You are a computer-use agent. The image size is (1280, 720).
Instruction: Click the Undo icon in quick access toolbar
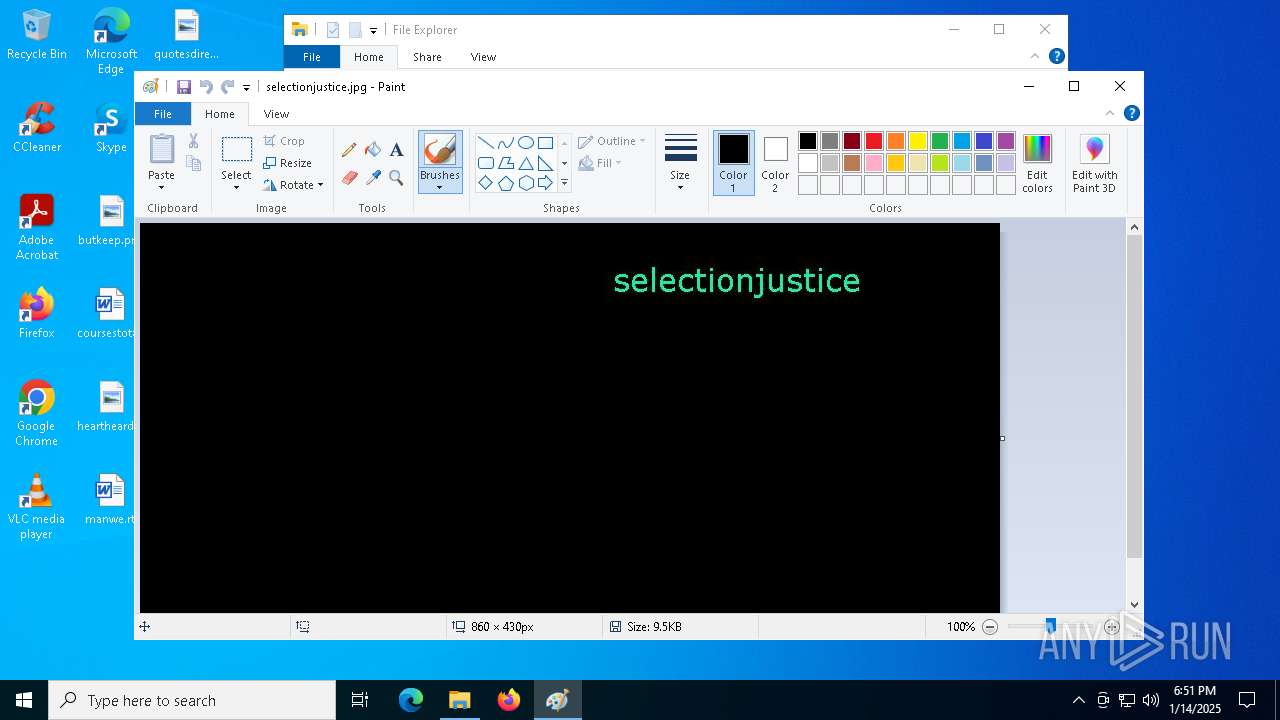(206, 87)
